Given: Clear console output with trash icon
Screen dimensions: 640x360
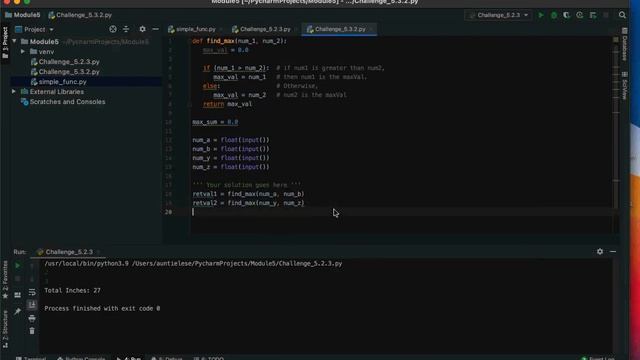Looking at the screenshot, I should point(32,331).
